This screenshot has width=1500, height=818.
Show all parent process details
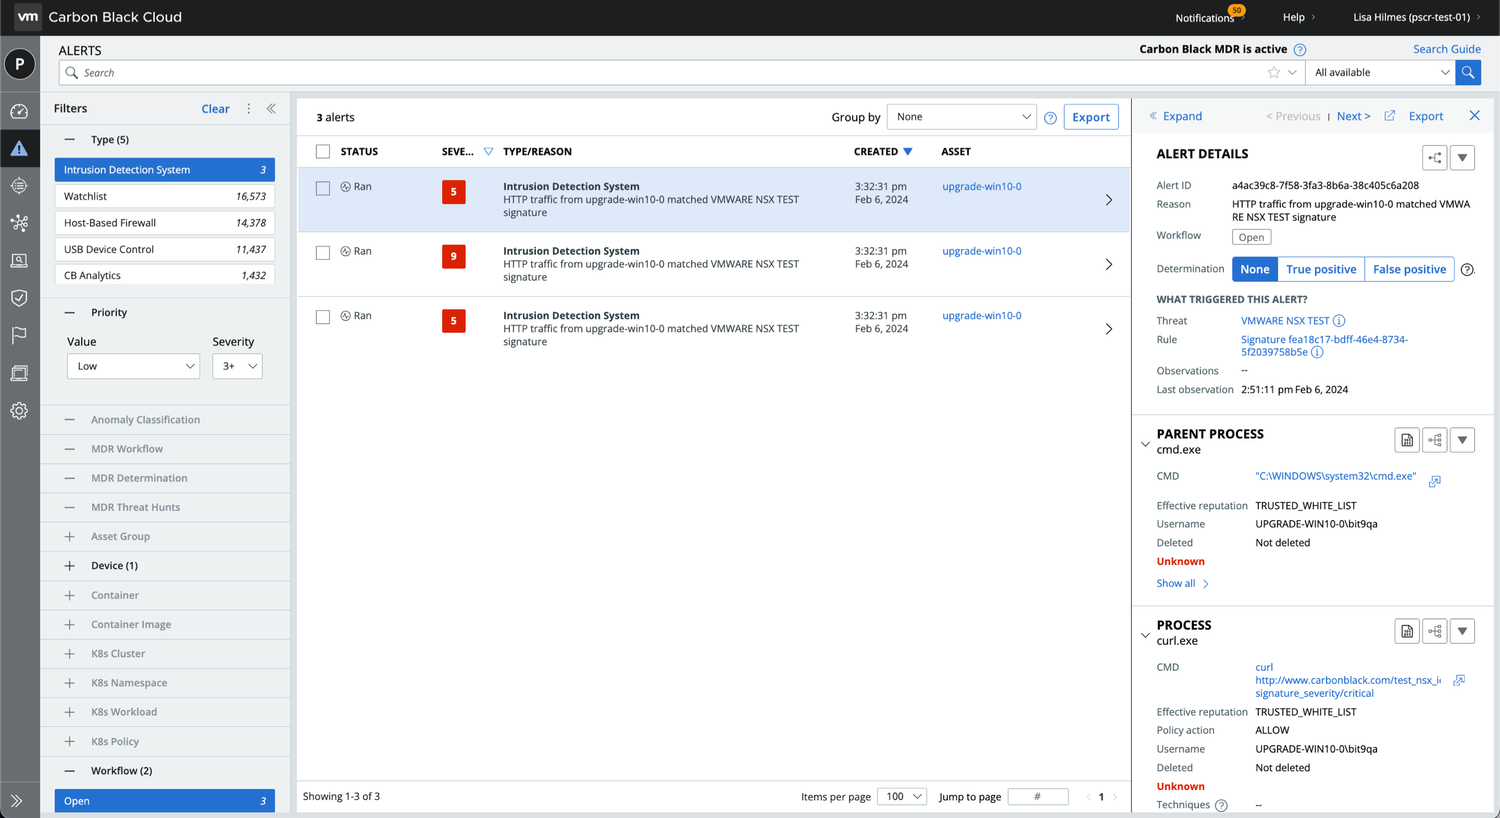coord(1182,584)
